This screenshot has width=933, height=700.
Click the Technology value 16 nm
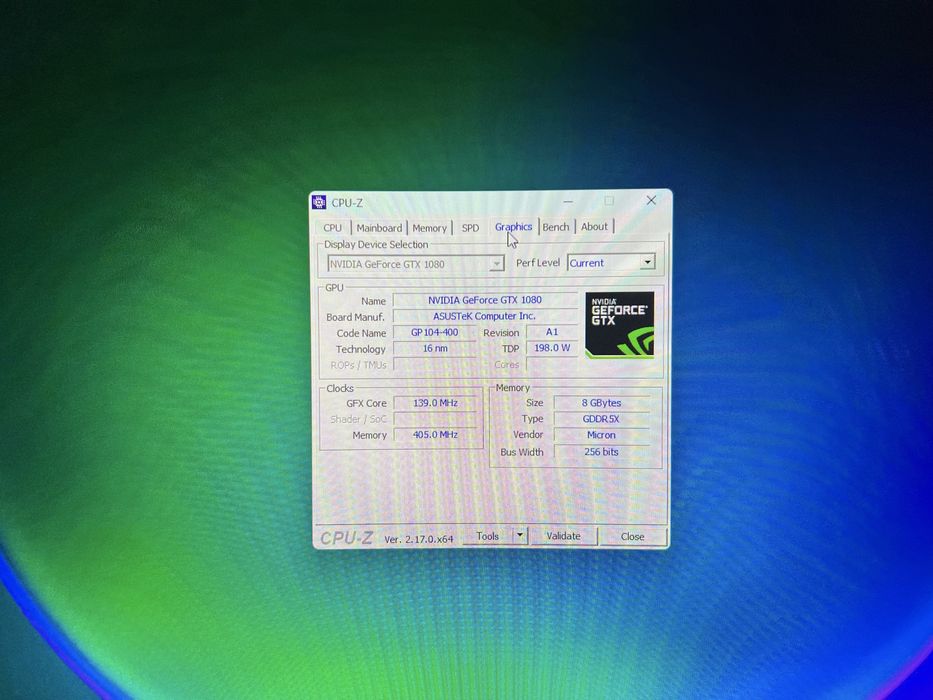coord(435,348)
